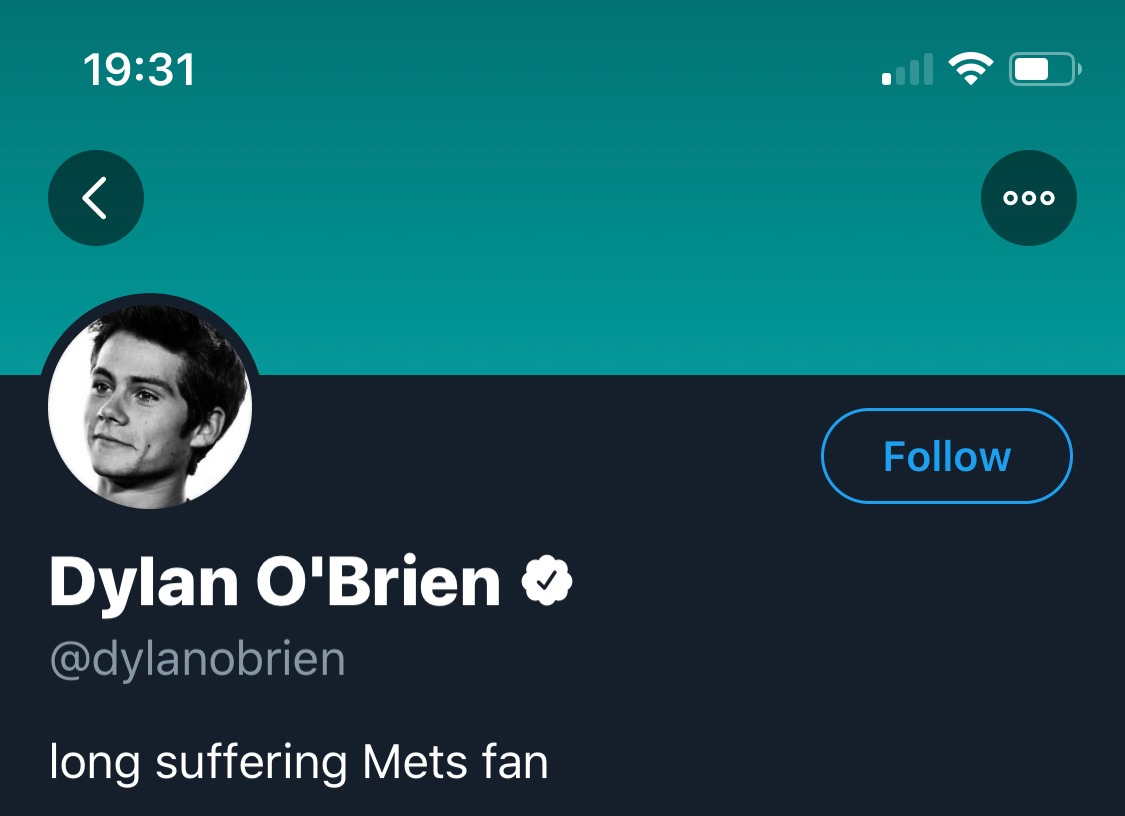Image resolution: width=1125 pixels, height=816 pixels.
Task: Tap the bio text about Mets fan
Action: pyautogui.click(x=299, y=763)
